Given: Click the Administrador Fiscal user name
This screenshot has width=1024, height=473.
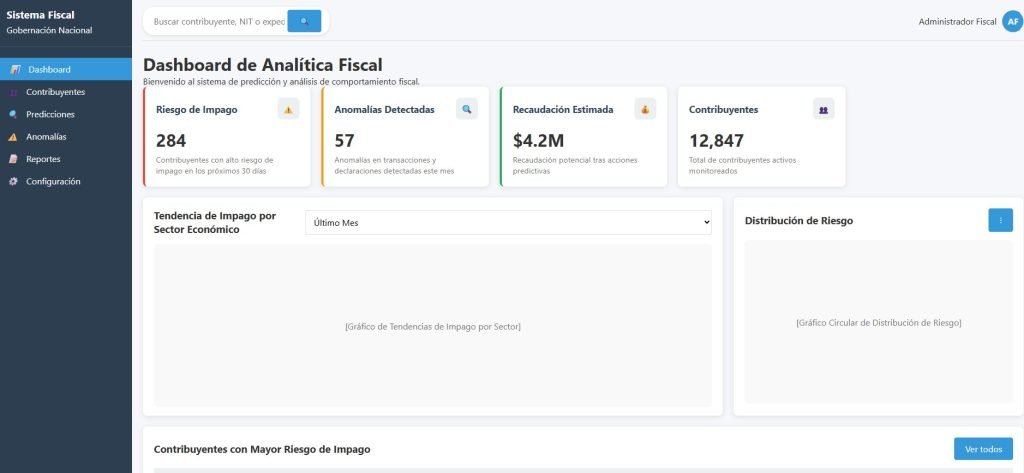Looking at the screenshot, I should [957, 21].
